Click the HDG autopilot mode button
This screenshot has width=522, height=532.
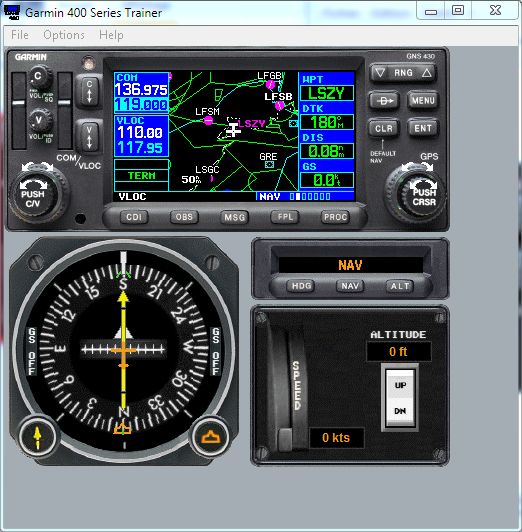(301, 286)
